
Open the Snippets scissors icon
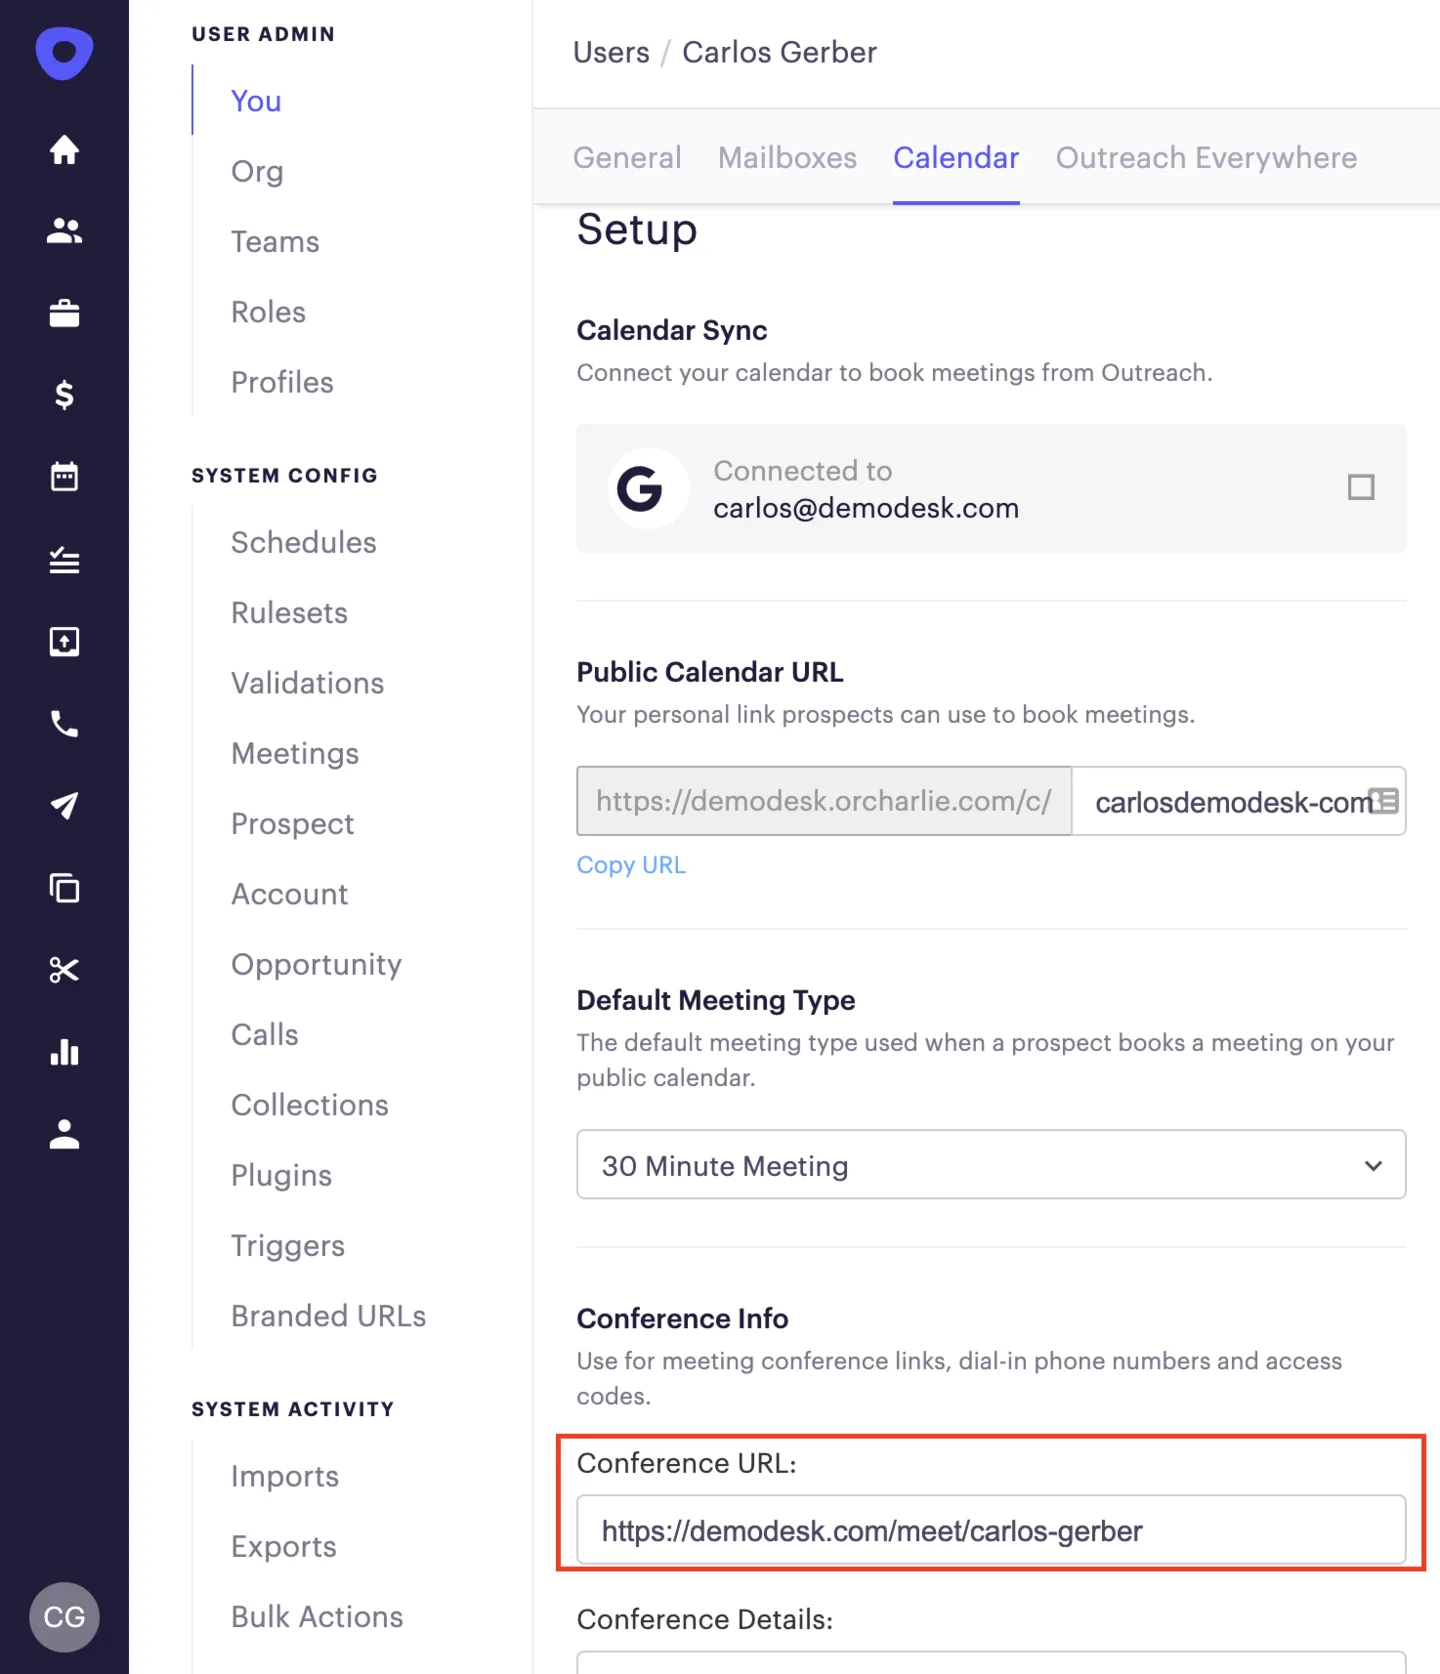(64, 970)
